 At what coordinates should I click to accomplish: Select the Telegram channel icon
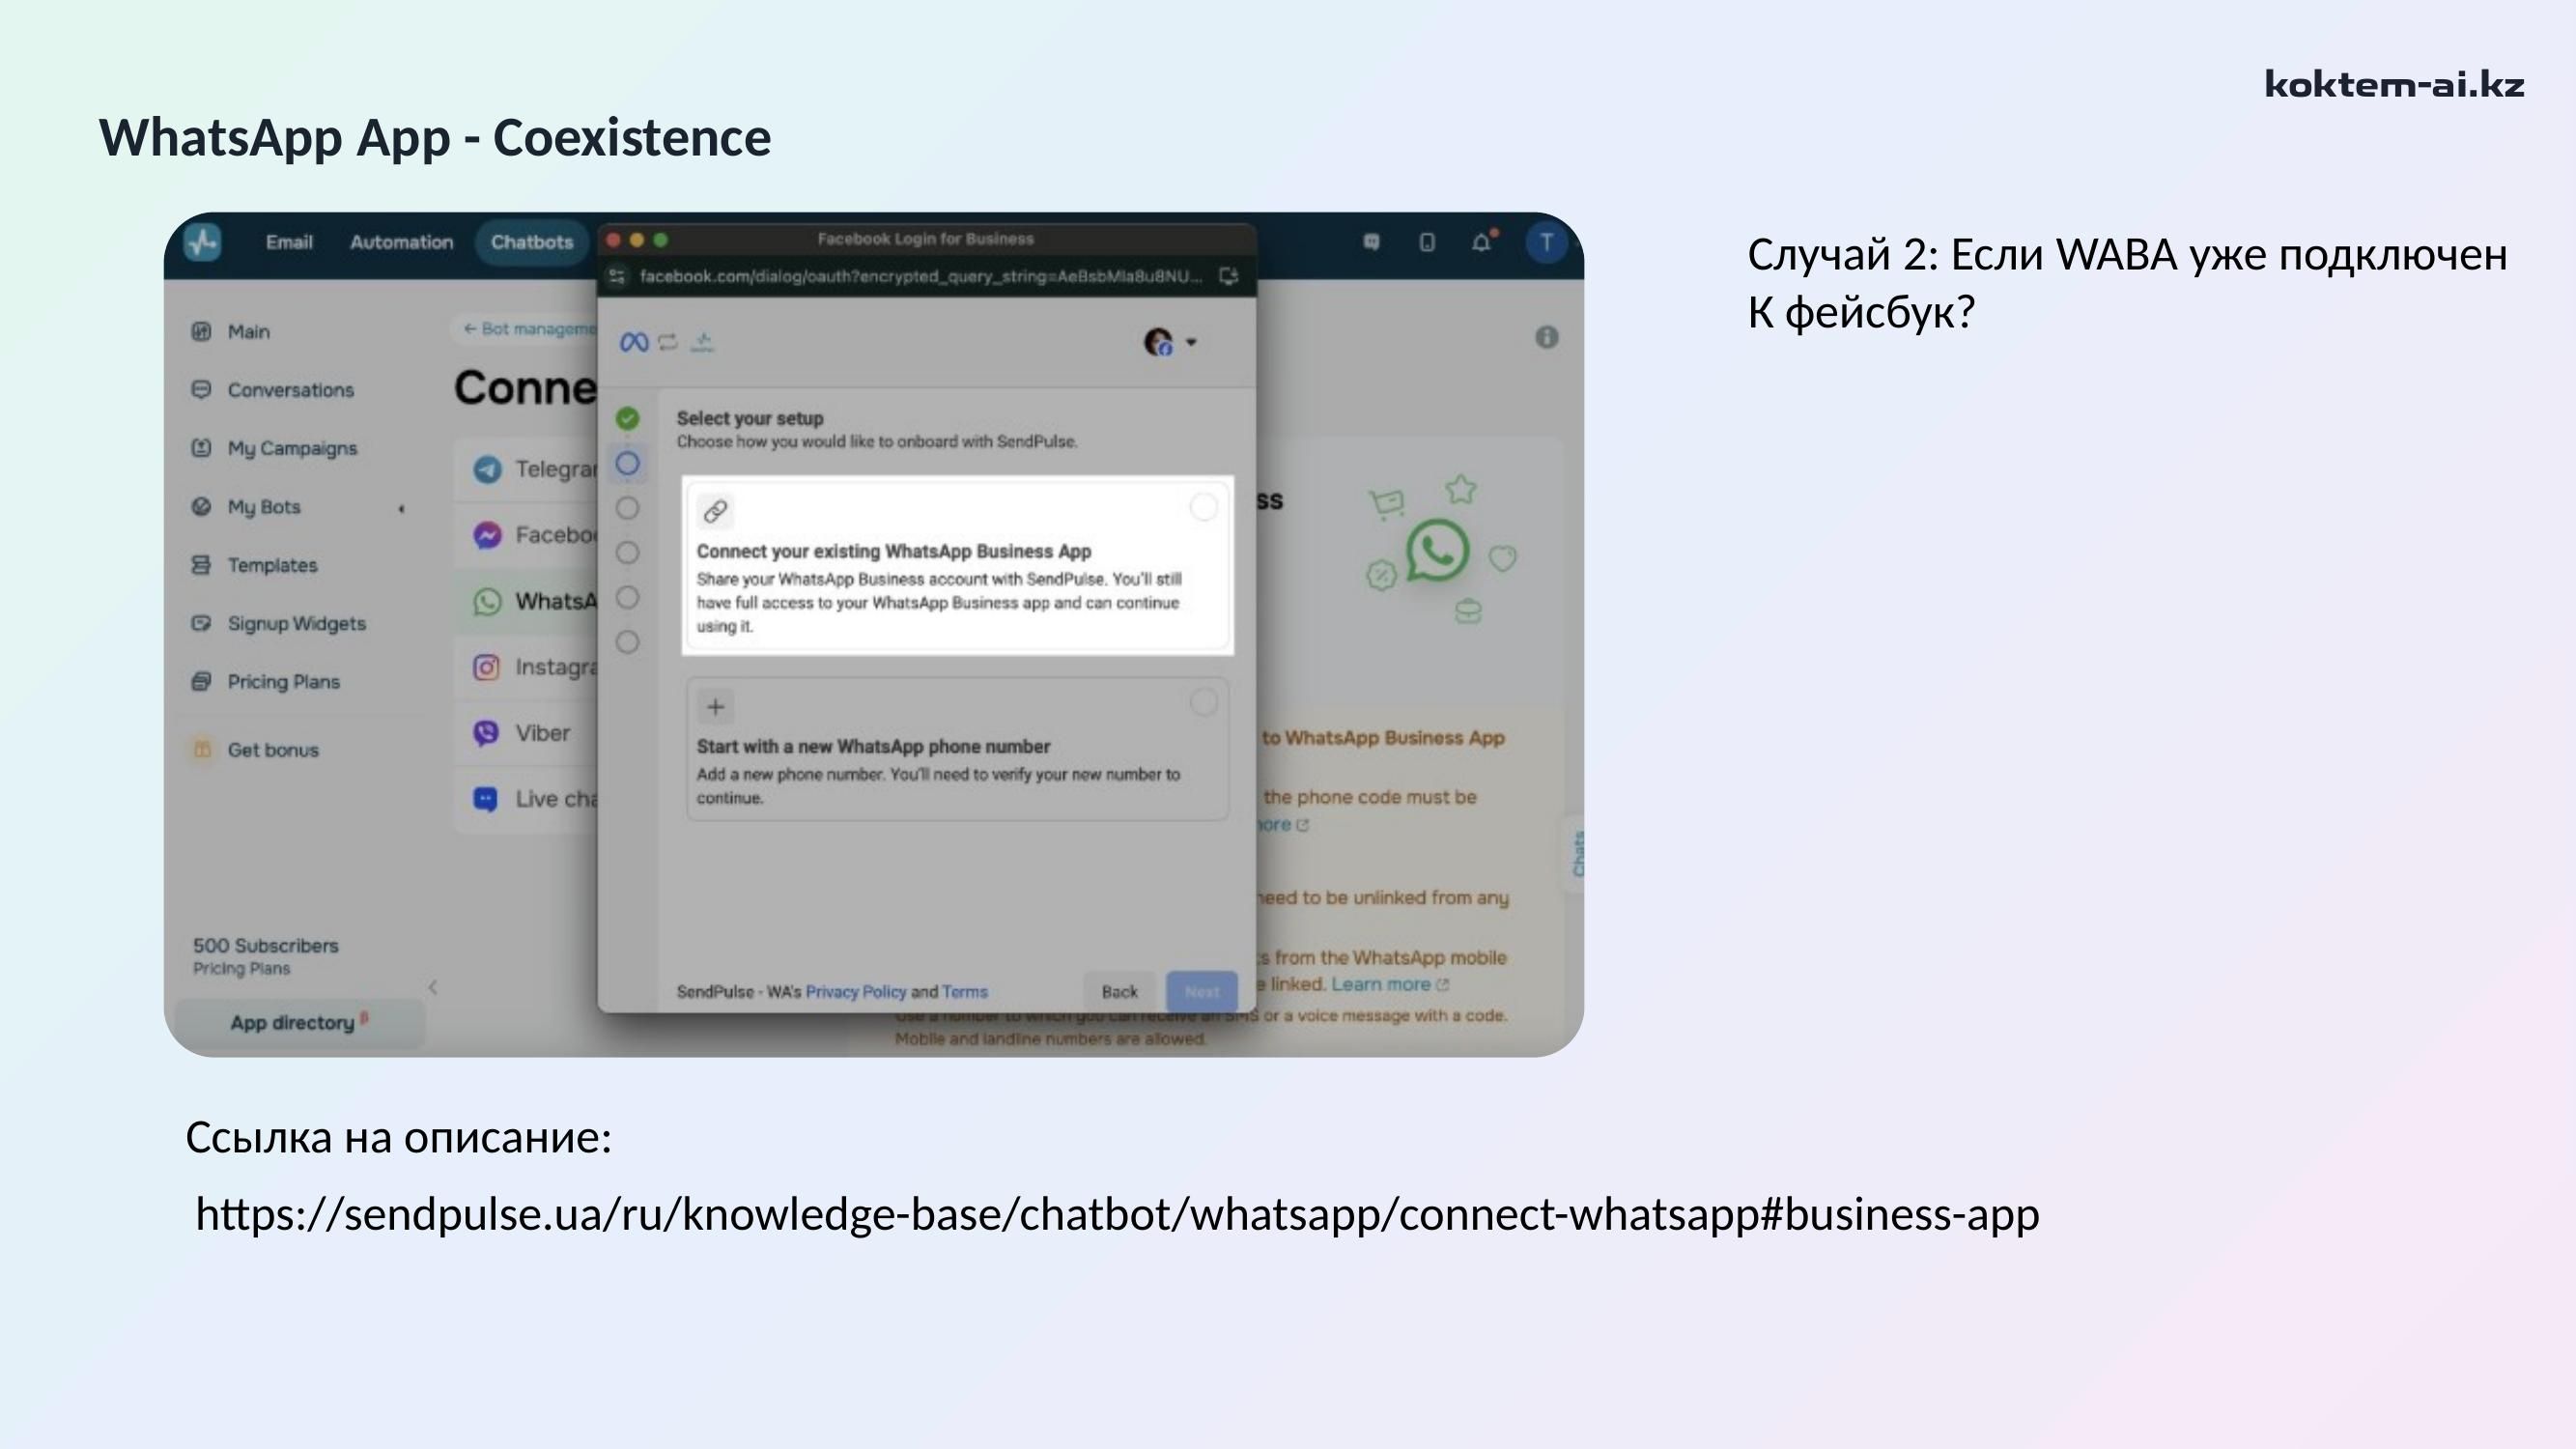click(487, 469)
